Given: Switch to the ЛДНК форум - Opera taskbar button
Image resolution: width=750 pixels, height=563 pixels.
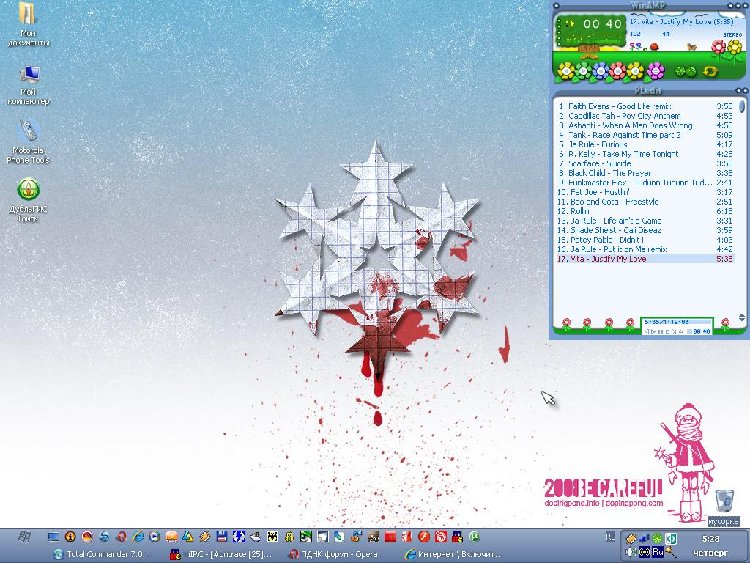Looking at the screenshot, I should point(334,554).
